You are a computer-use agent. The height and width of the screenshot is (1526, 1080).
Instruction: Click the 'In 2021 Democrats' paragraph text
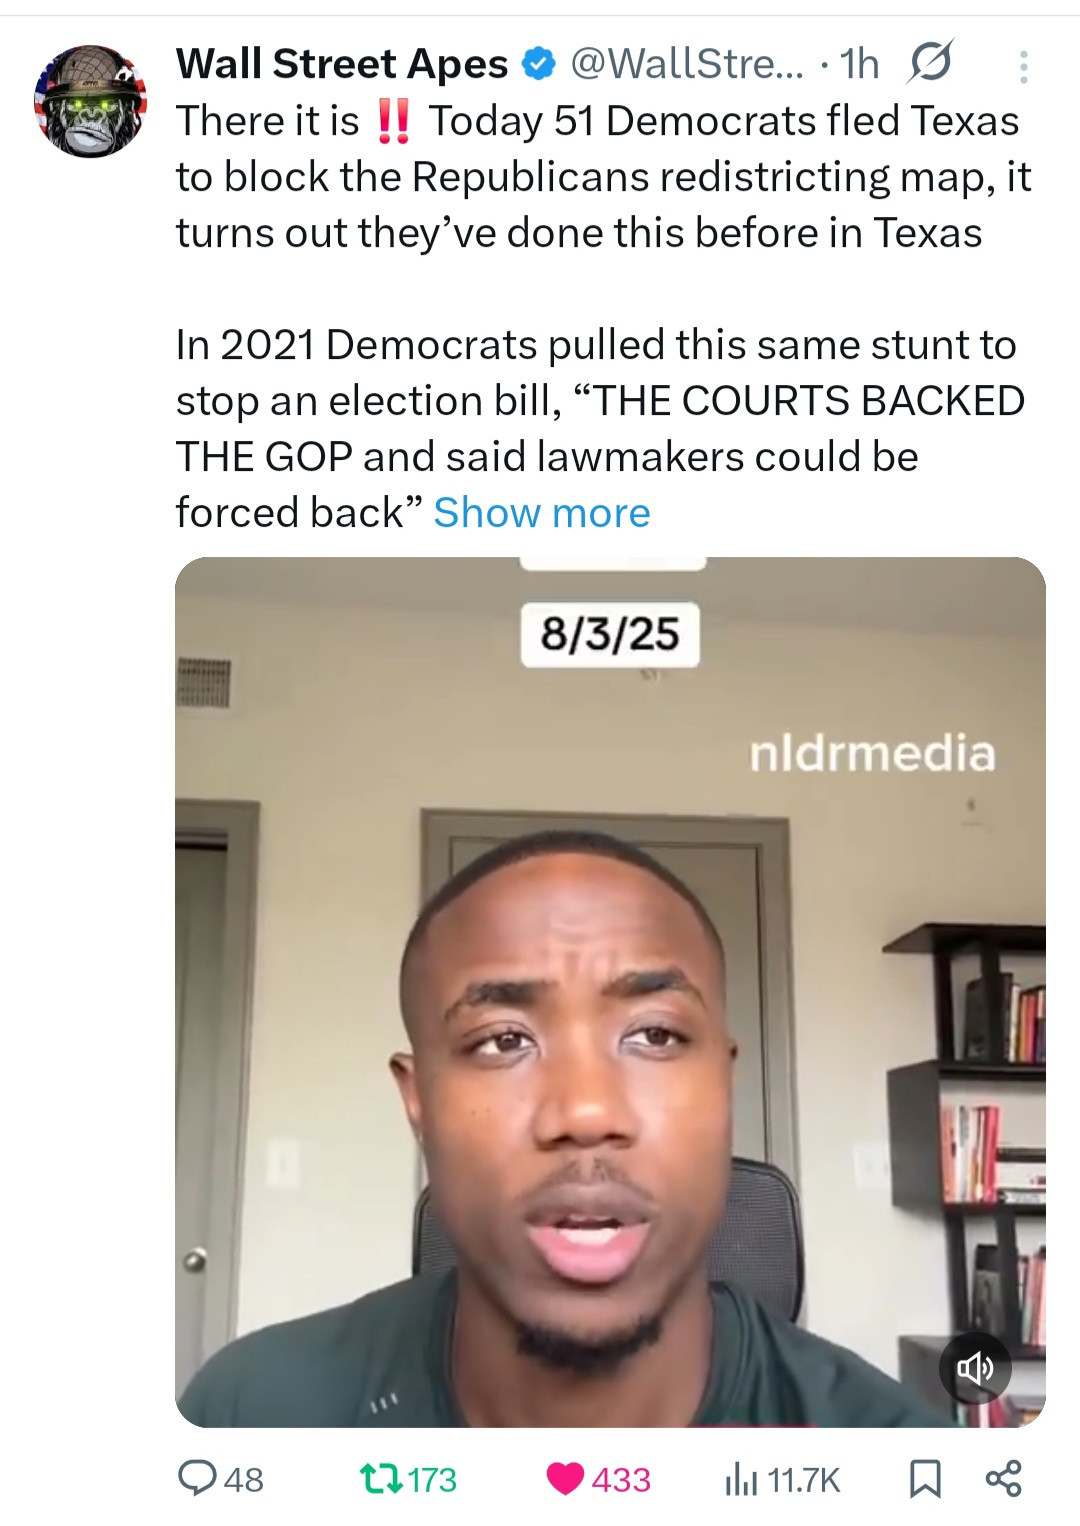(x=600, y=428)
